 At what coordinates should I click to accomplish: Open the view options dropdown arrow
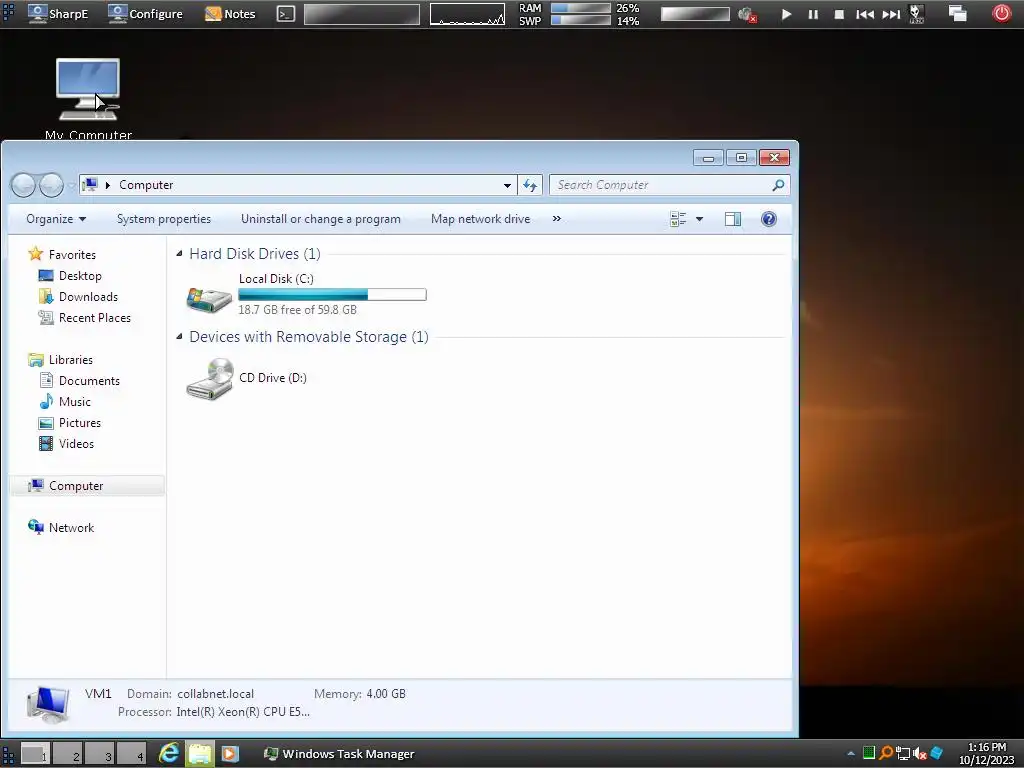point(699,219)
